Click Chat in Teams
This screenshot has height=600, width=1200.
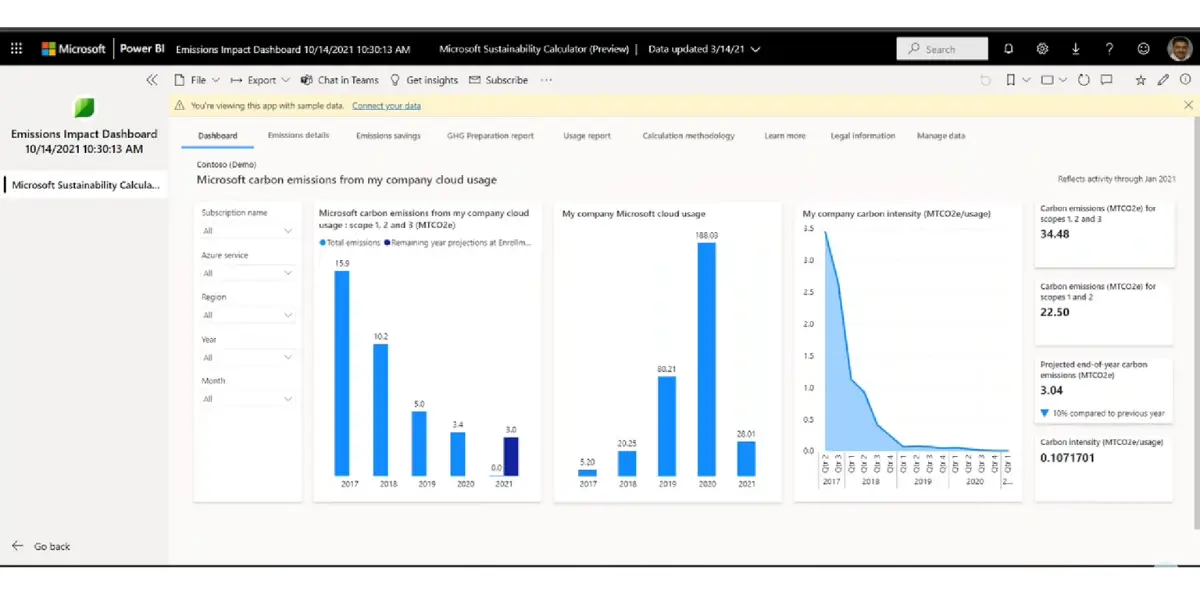(x=340, y=80)
